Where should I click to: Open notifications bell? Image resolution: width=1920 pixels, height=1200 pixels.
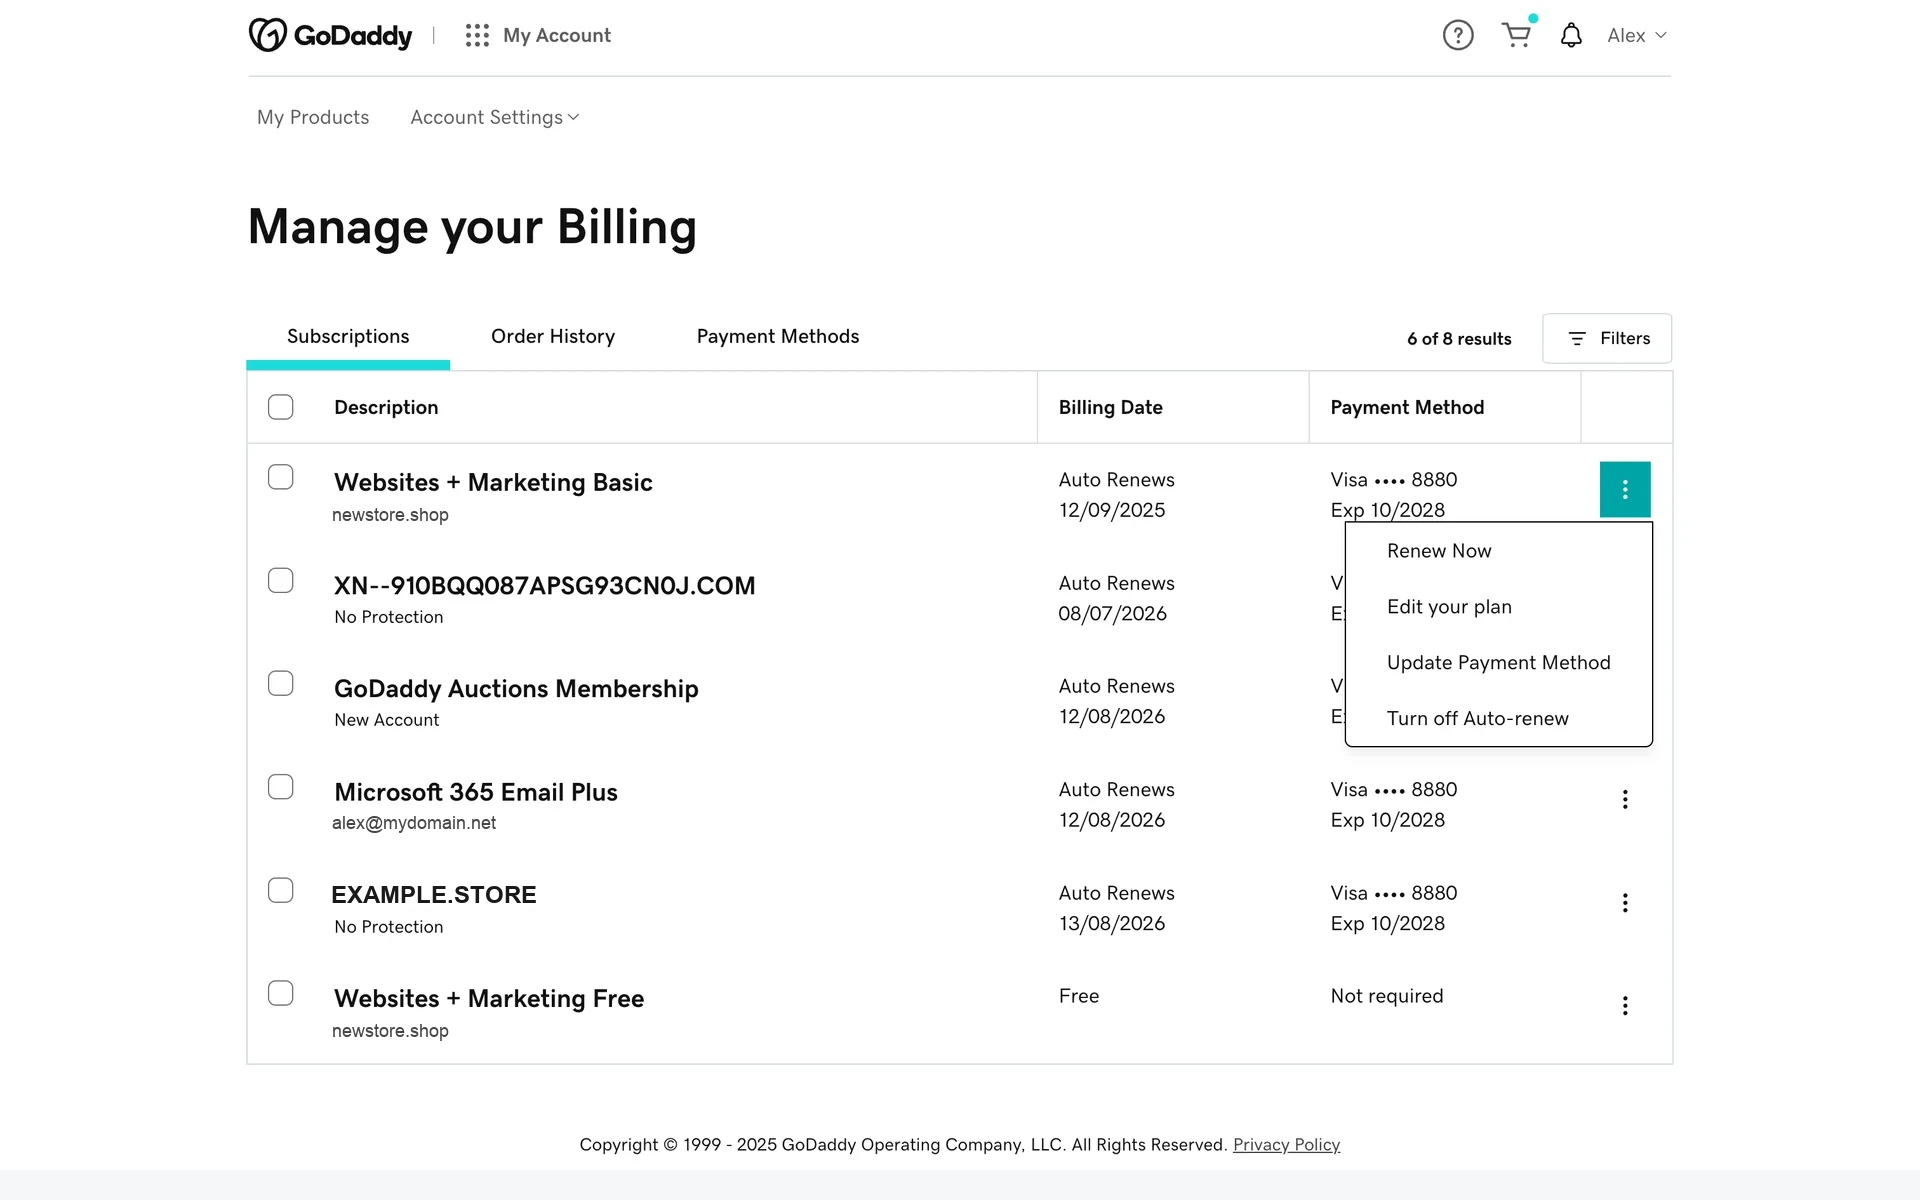coord(1571,35)
